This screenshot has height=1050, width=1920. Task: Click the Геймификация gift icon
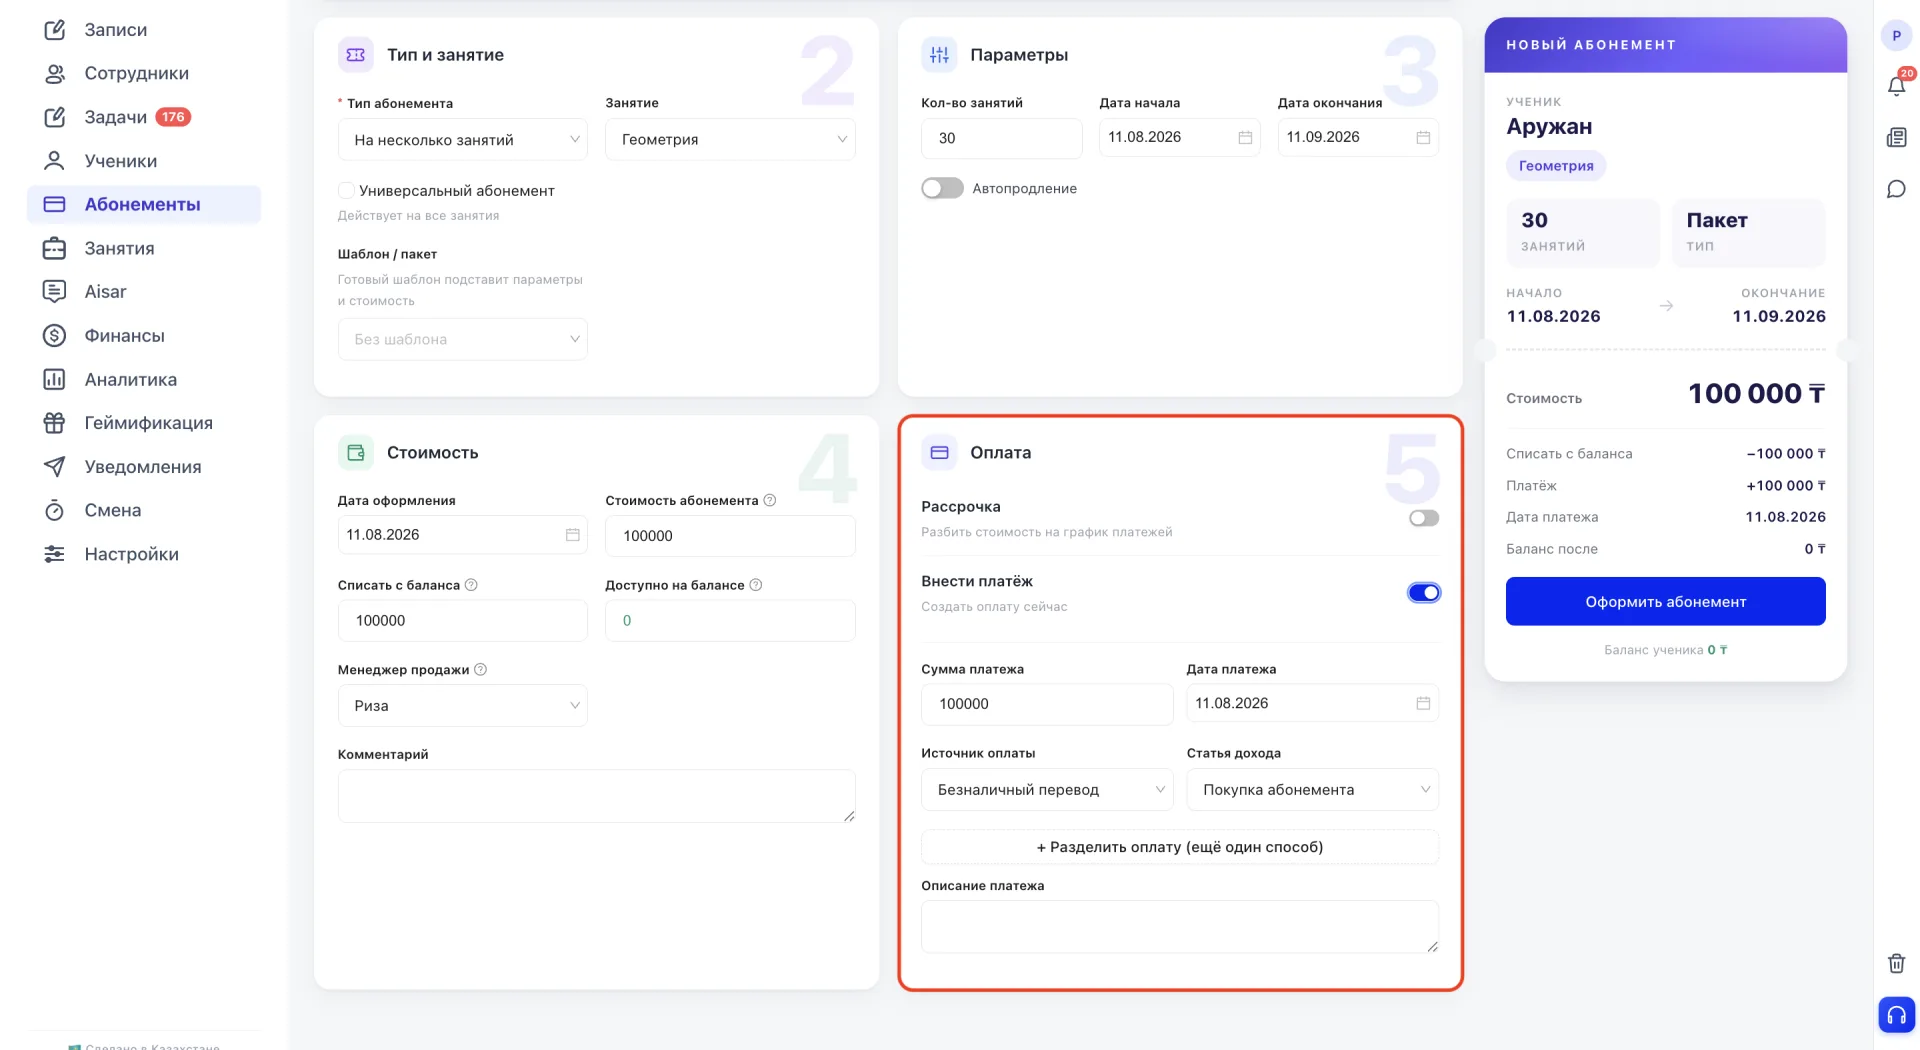coord(54,423)
